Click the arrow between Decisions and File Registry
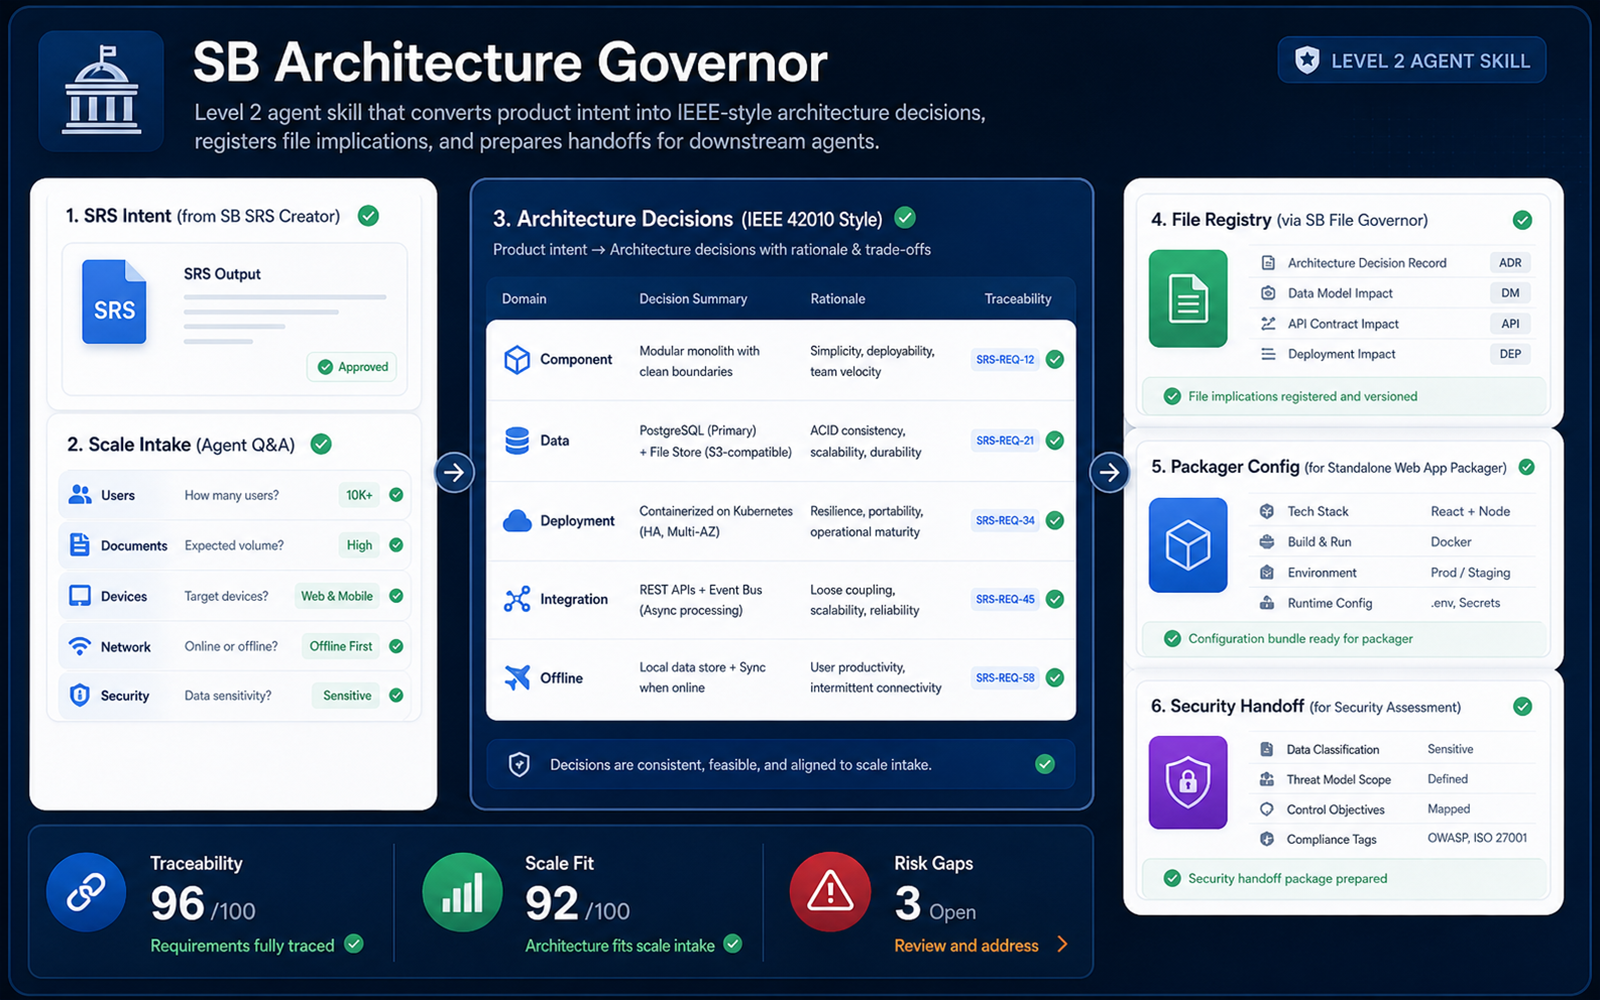The height and width of the screenshot is (1000, 1600). click(1110, 472)
